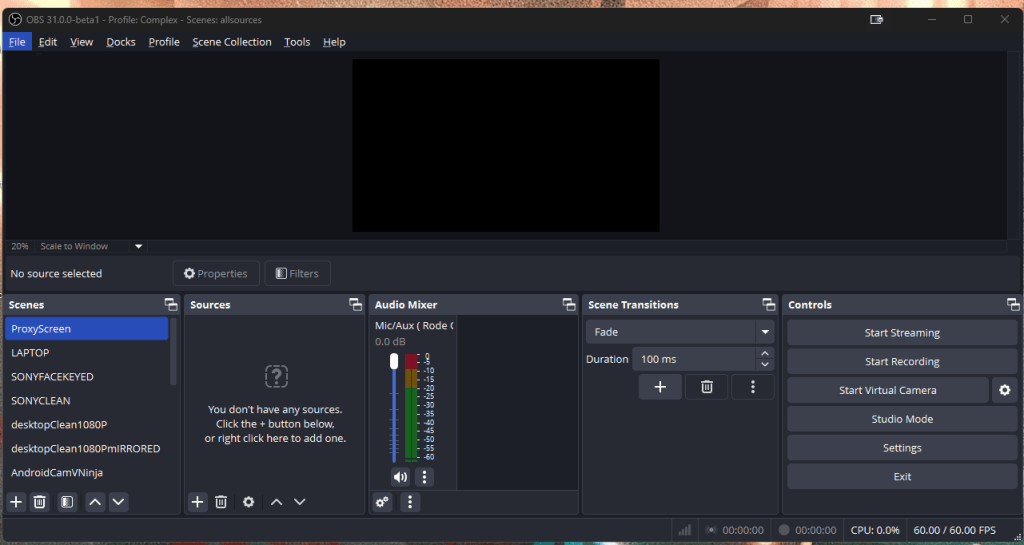Remove the selected scene with the trash icon
1024x545 pixels.
(x=40, y=502)
